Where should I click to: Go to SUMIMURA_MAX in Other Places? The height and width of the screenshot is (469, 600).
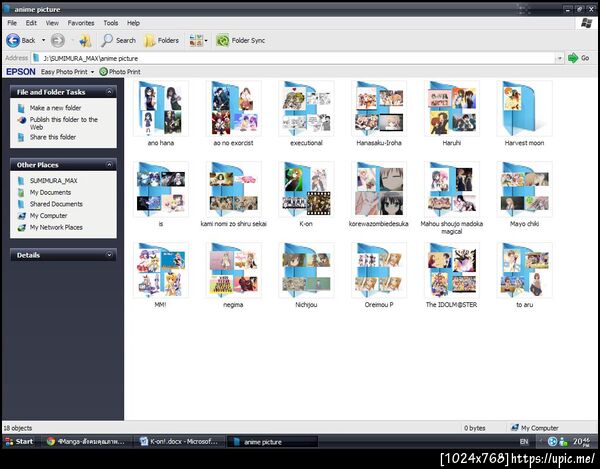pyautogui.click(x=54, y=181)
